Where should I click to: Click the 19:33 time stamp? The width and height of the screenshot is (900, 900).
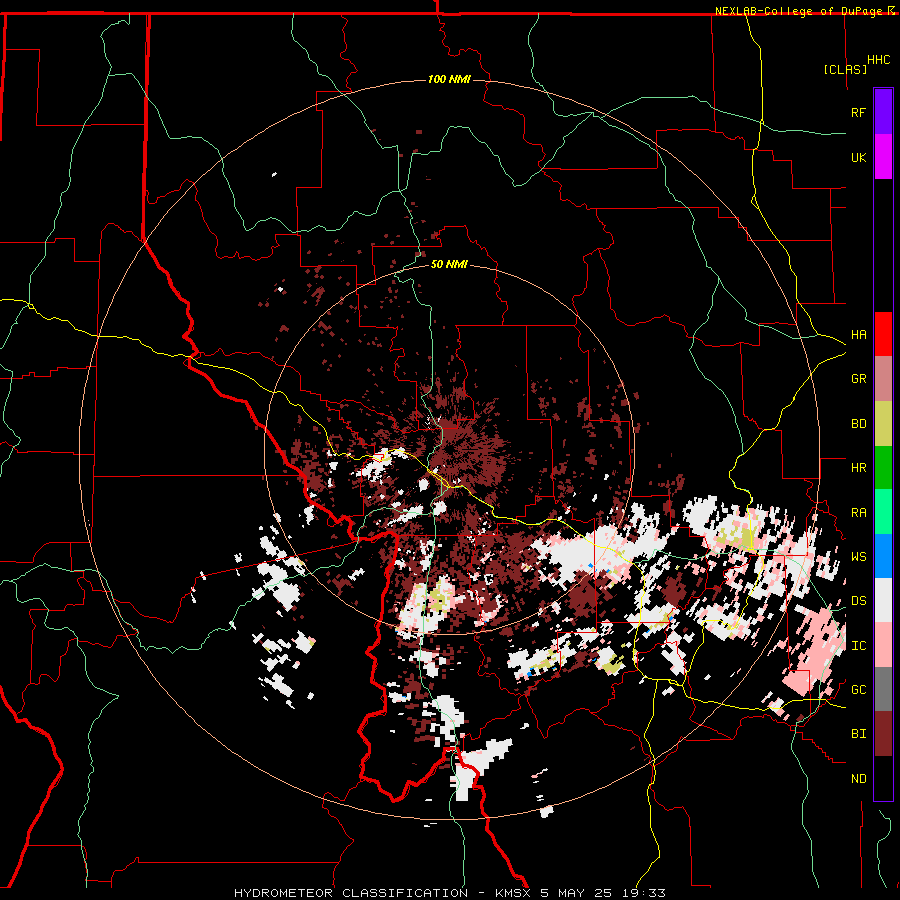point(646,893)
